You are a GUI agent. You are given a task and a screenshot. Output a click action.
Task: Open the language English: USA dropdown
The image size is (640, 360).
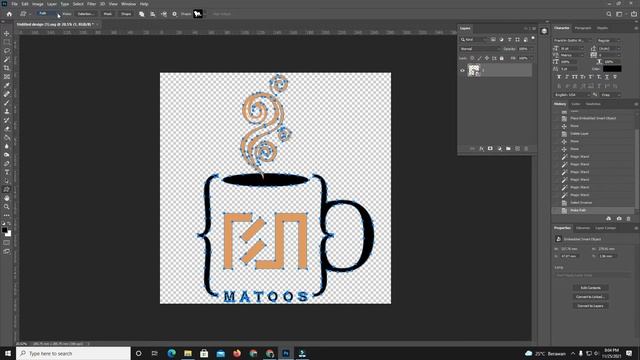pyautogui.click(x=572, y=95)
